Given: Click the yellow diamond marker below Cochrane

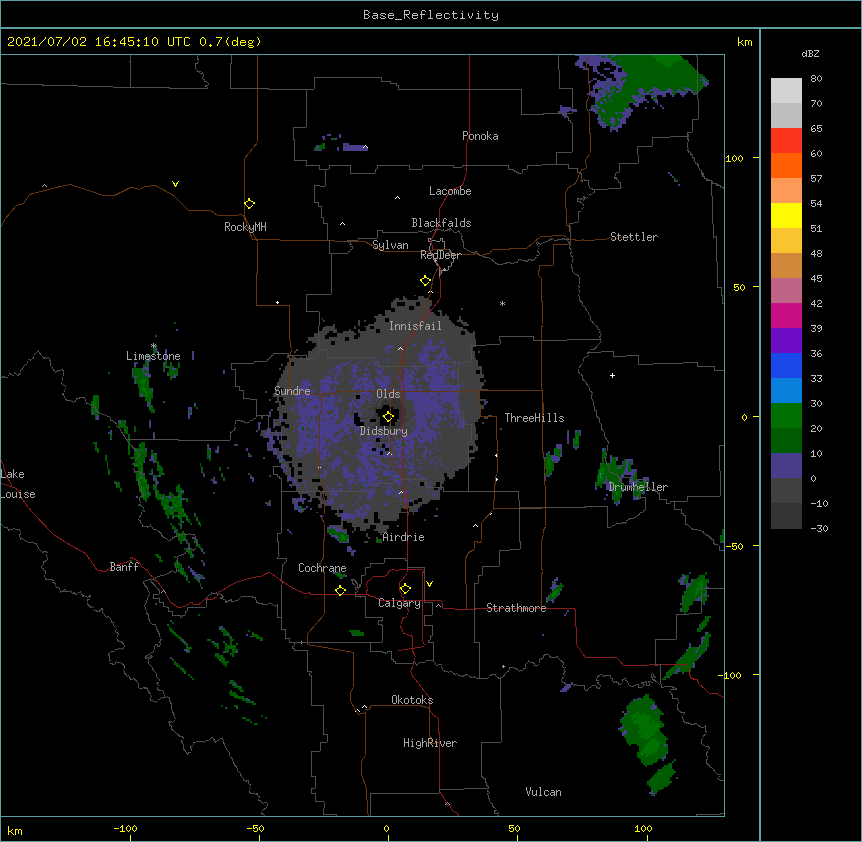Looking at the screenshot, I should [x=340, y=590].
